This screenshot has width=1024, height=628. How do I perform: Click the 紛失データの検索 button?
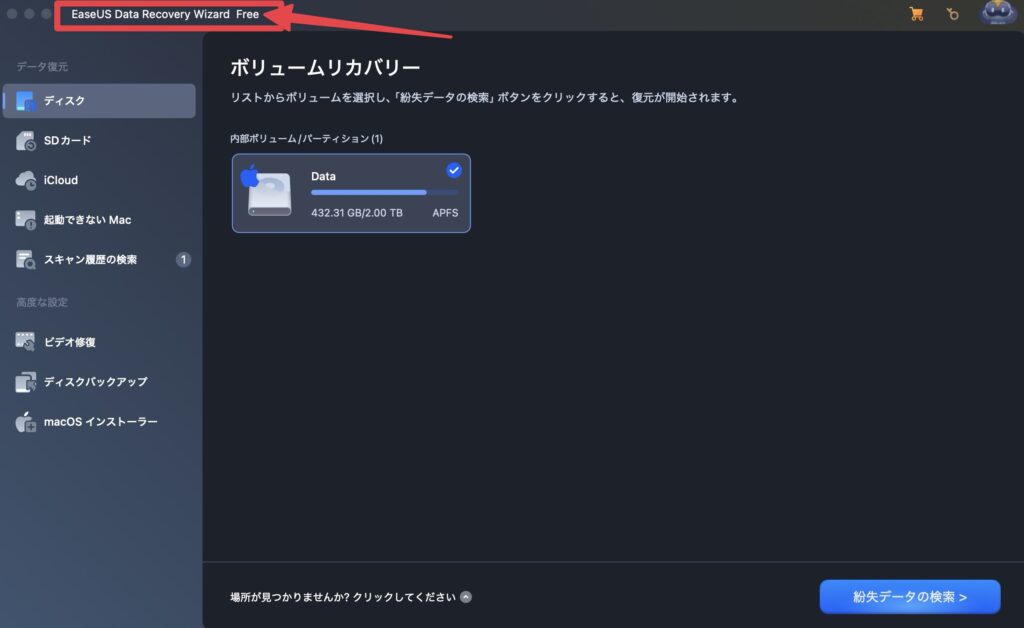(x=909, y=597)
